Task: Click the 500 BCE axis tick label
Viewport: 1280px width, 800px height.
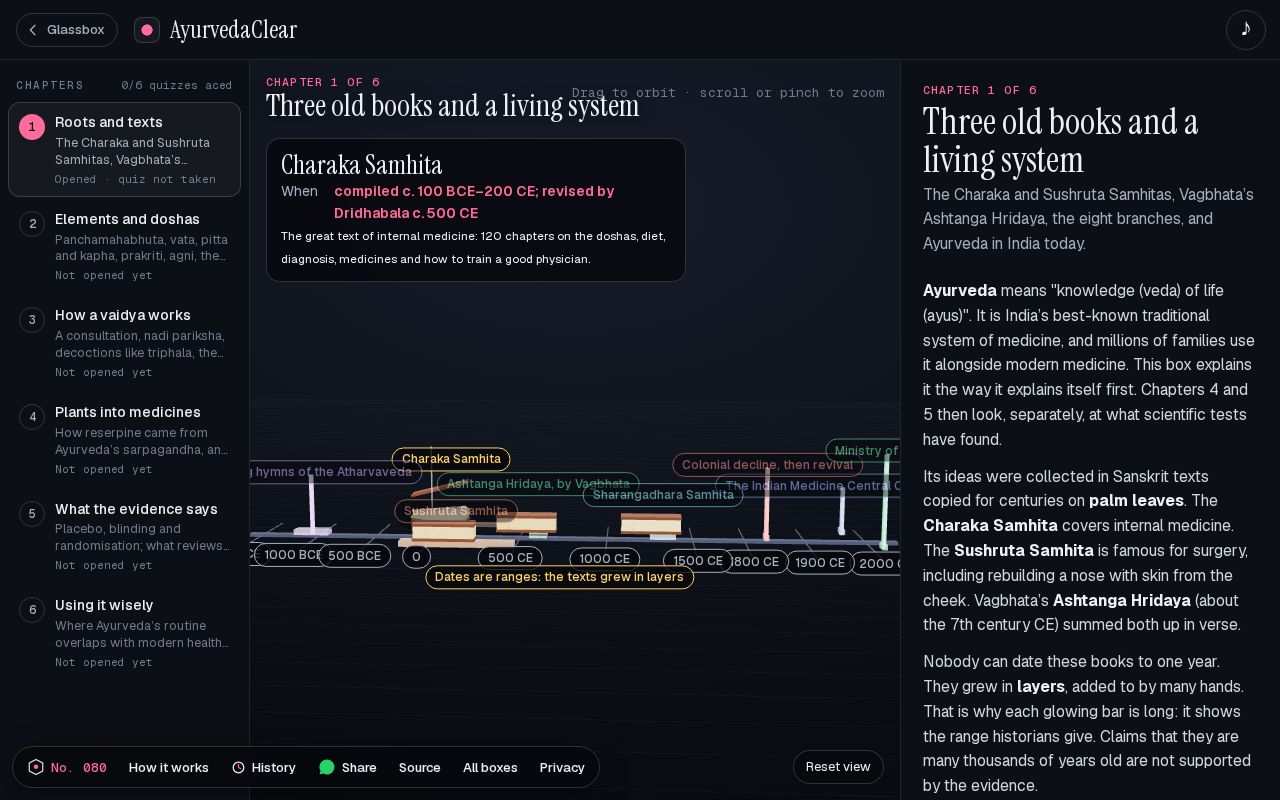Action: [354, 556]
